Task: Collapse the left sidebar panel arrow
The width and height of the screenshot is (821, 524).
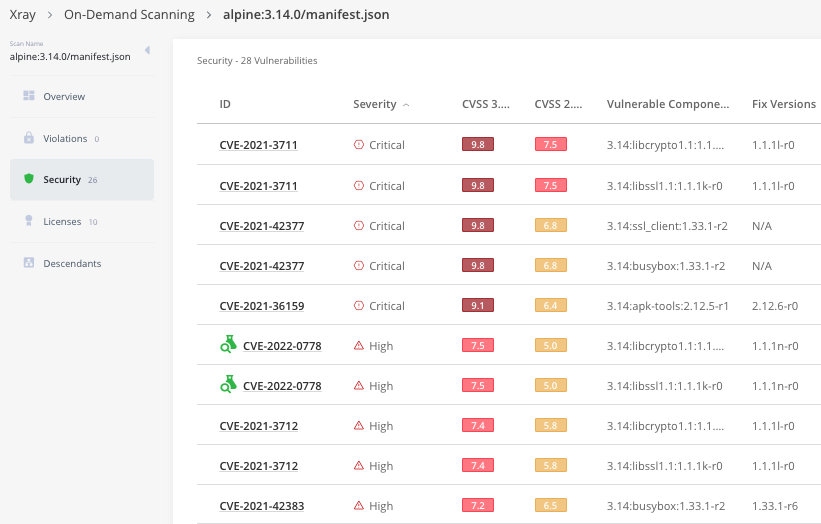Action: pos(147,50)
